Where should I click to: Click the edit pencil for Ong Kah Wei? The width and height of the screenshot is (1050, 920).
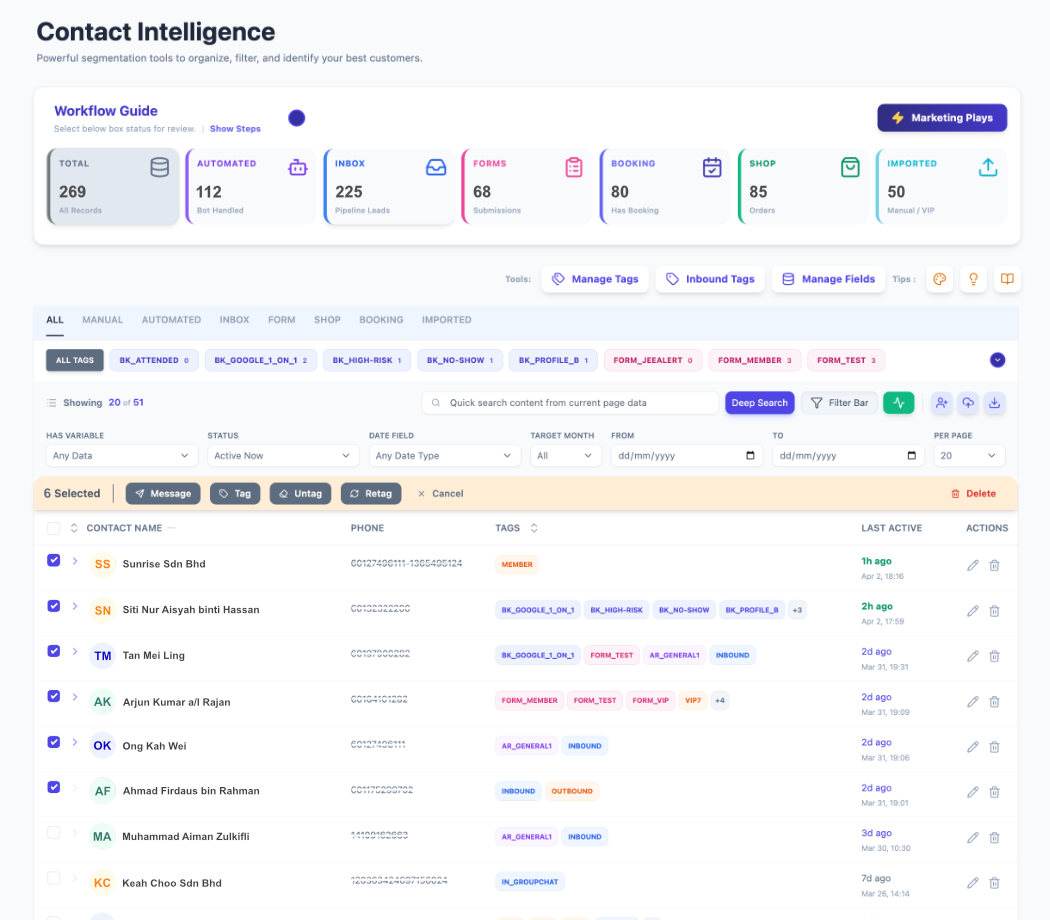click(x=972, y=746)
